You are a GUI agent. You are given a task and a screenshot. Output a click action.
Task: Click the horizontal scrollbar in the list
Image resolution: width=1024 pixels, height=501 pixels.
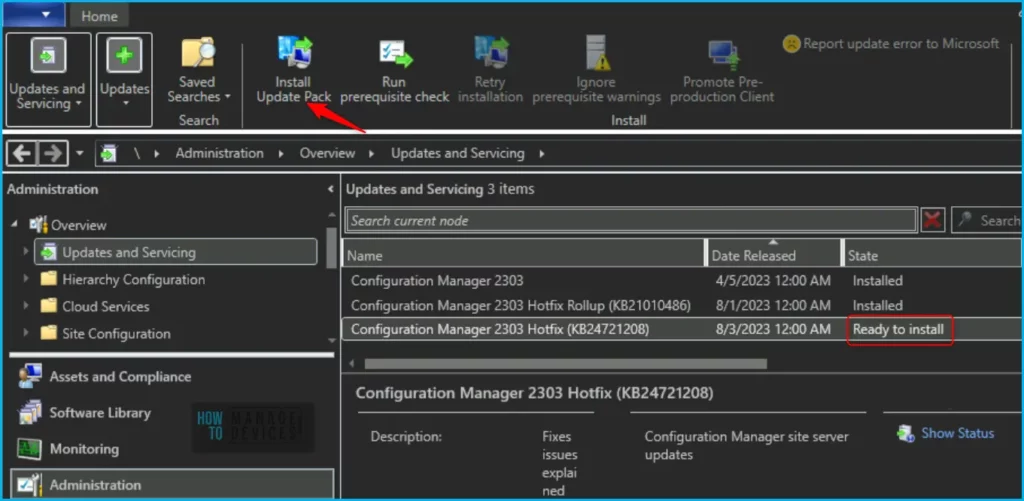566,364
